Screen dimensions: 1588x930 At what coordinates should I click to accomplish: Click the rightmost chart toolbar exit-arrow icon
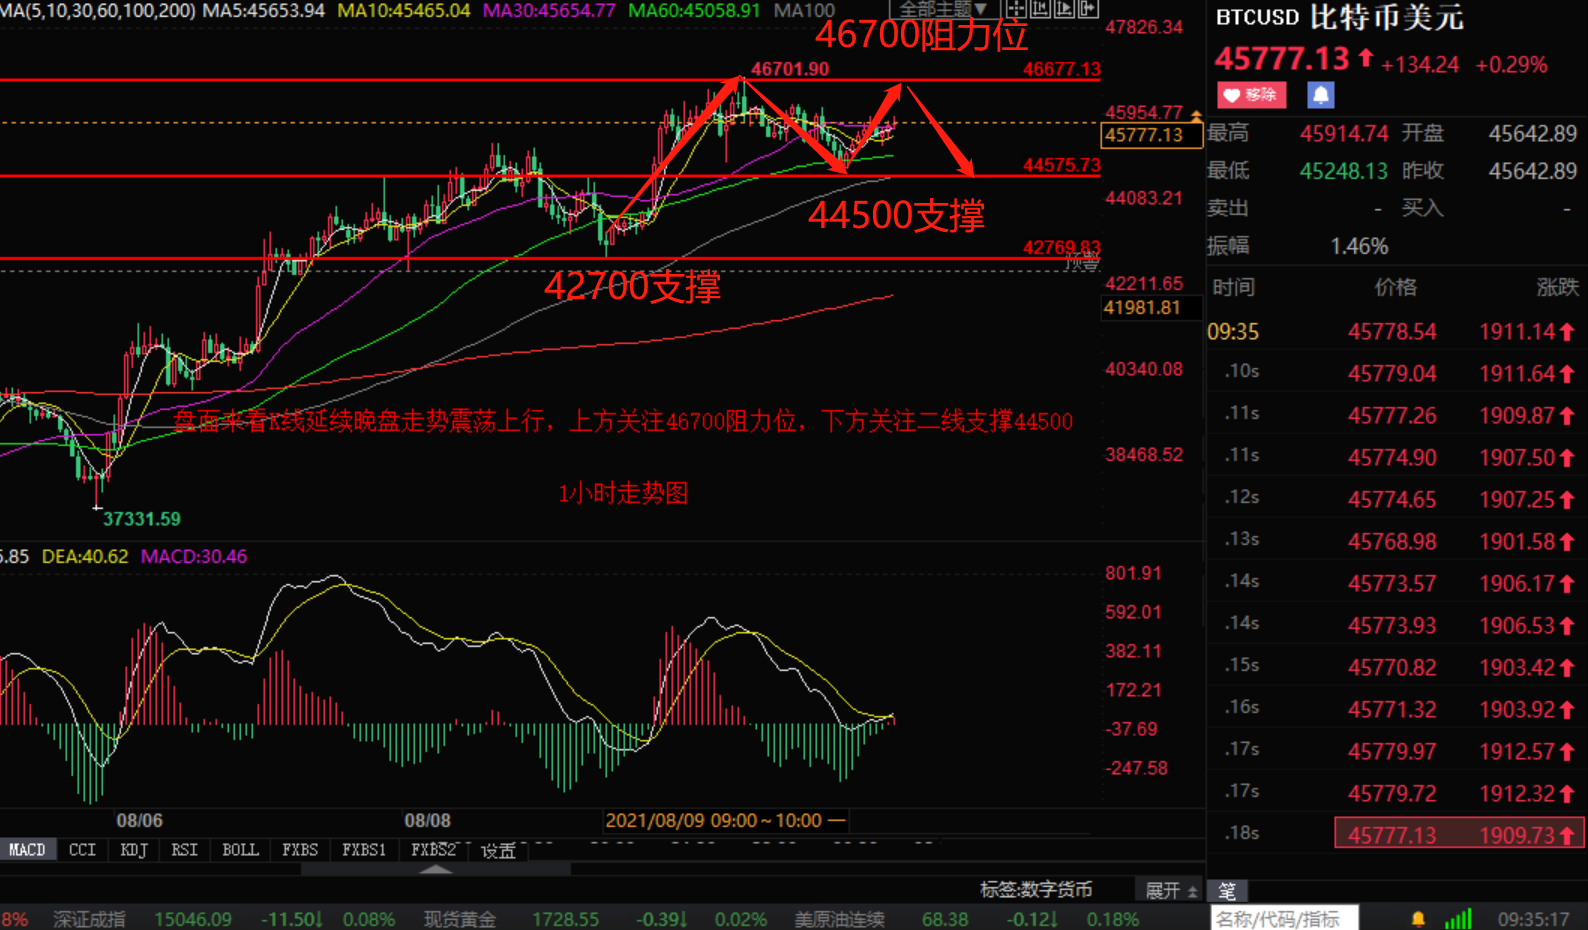tap(1087, 9)
